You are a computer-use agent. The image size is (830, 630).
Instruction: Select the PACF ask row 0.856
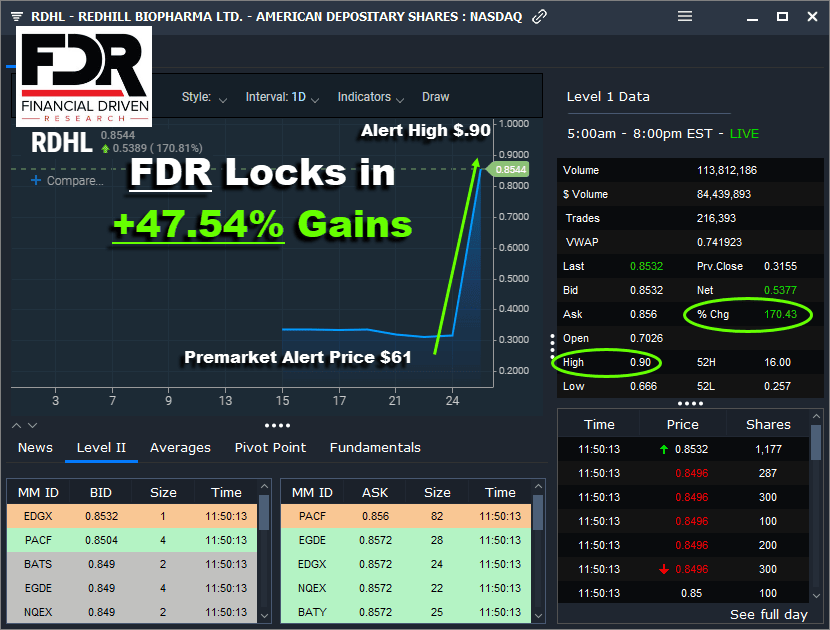click(406, 516)
